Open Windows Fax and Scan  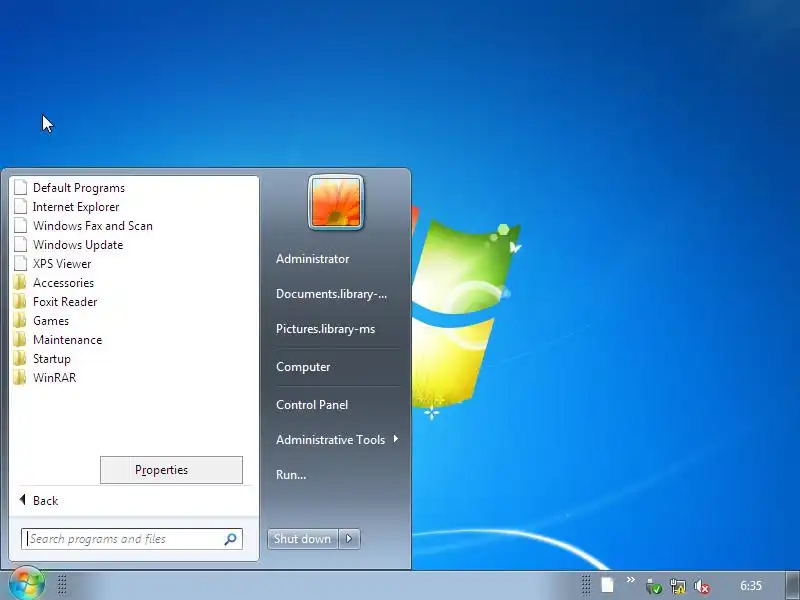point(93,226)
